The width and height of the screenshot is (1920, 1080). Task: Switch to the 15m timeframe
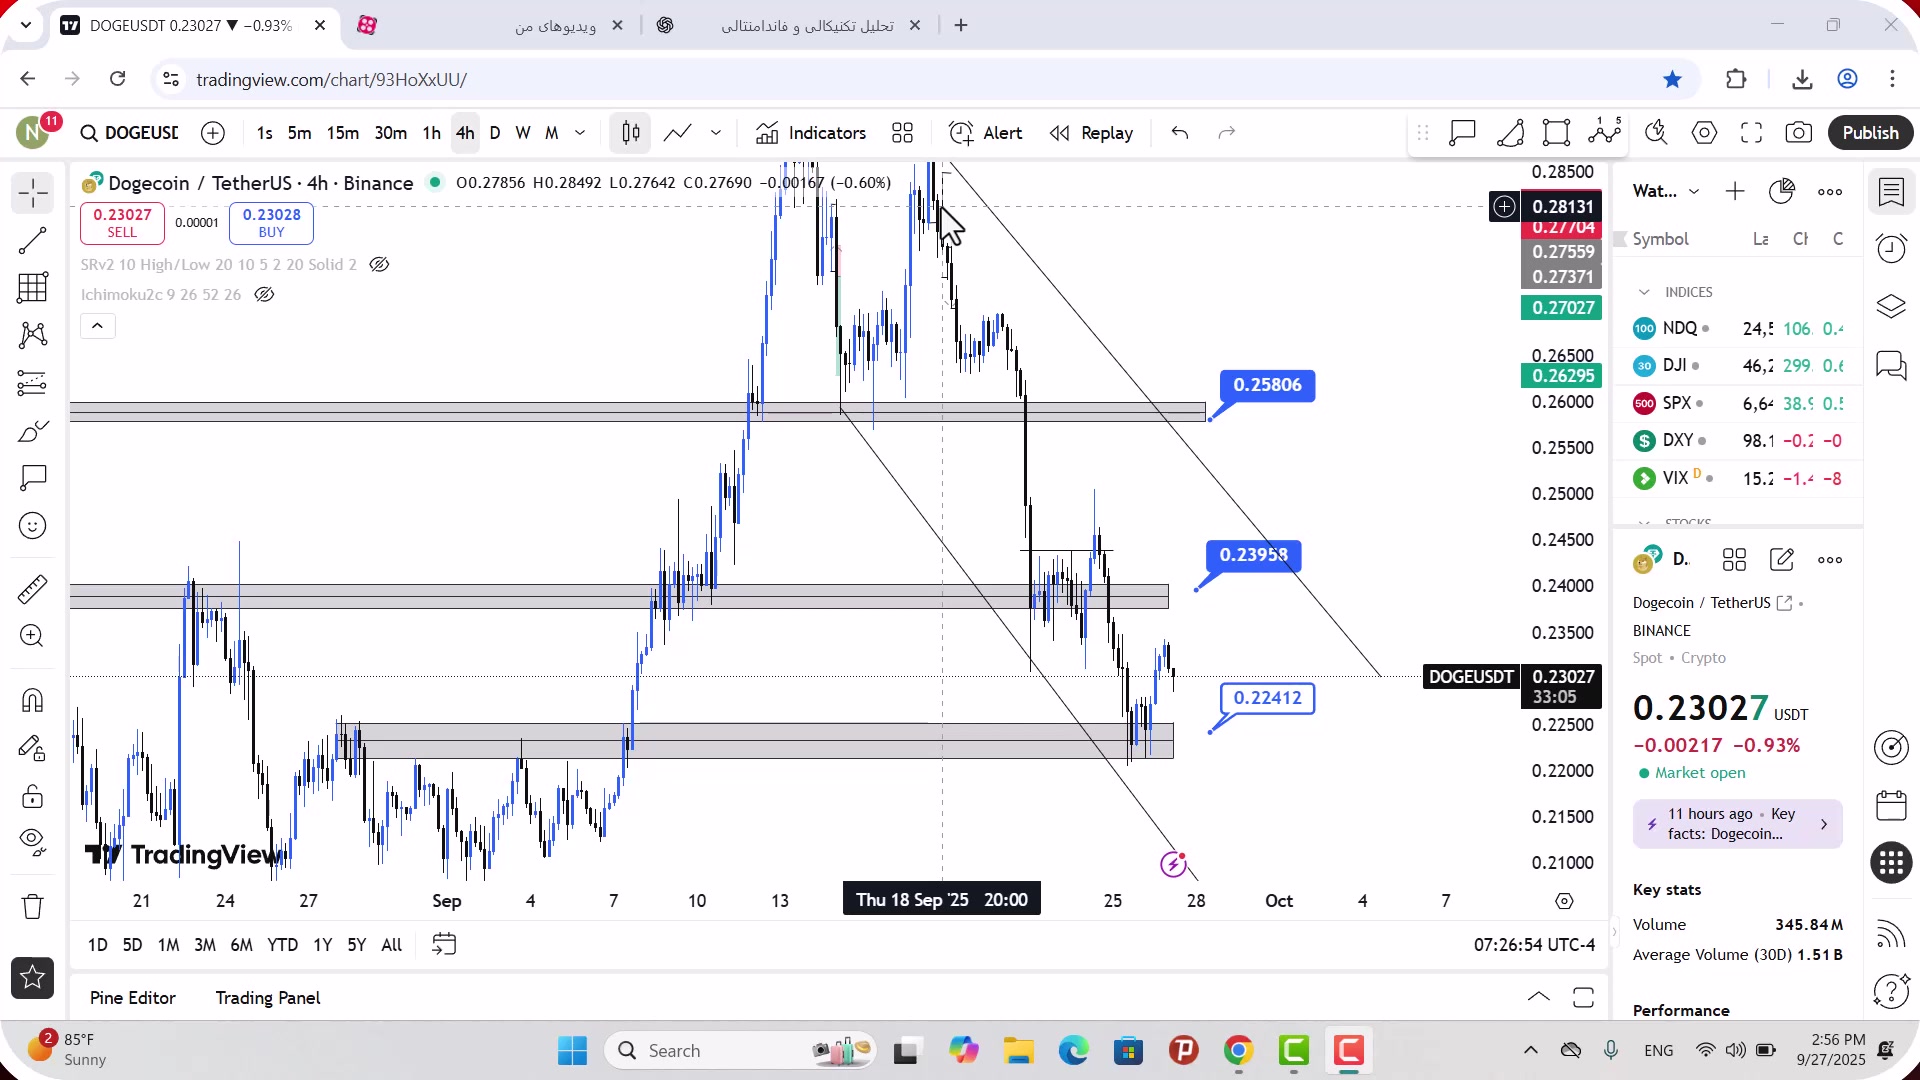(x=343, y=133)
